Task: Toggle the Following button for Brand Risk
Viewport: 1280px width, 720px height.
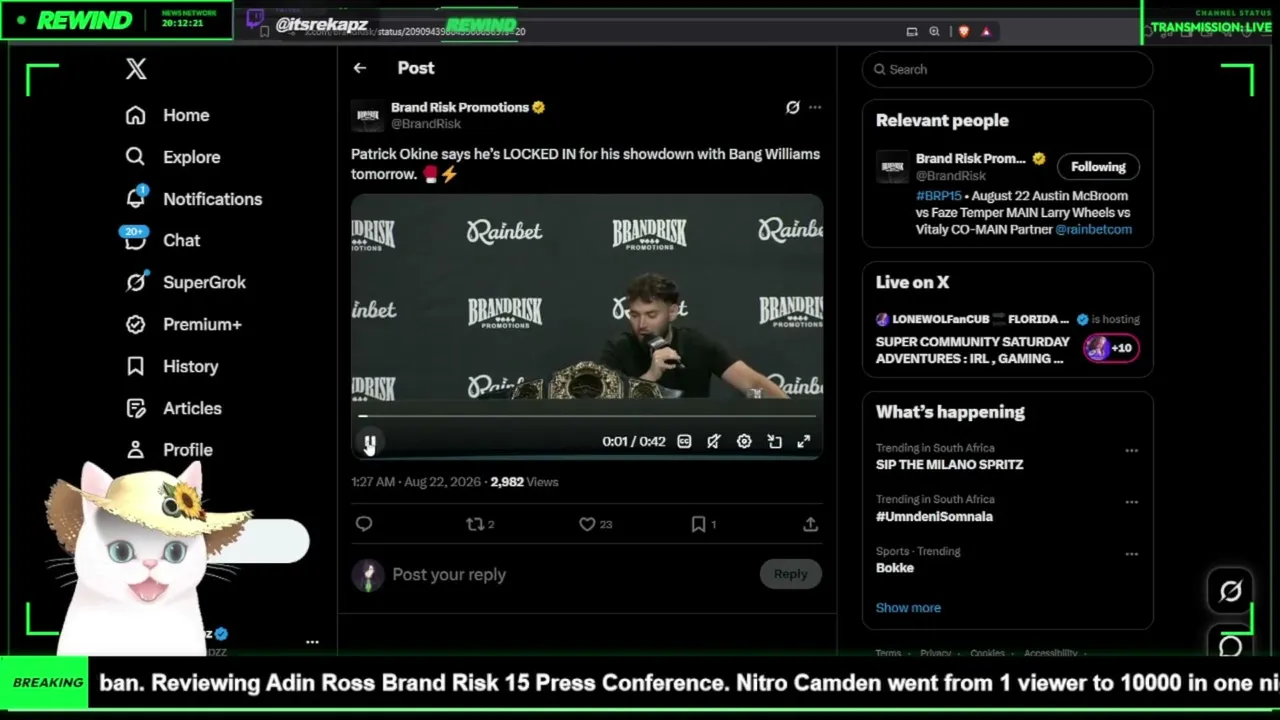Action: (x=1098, y=167)
